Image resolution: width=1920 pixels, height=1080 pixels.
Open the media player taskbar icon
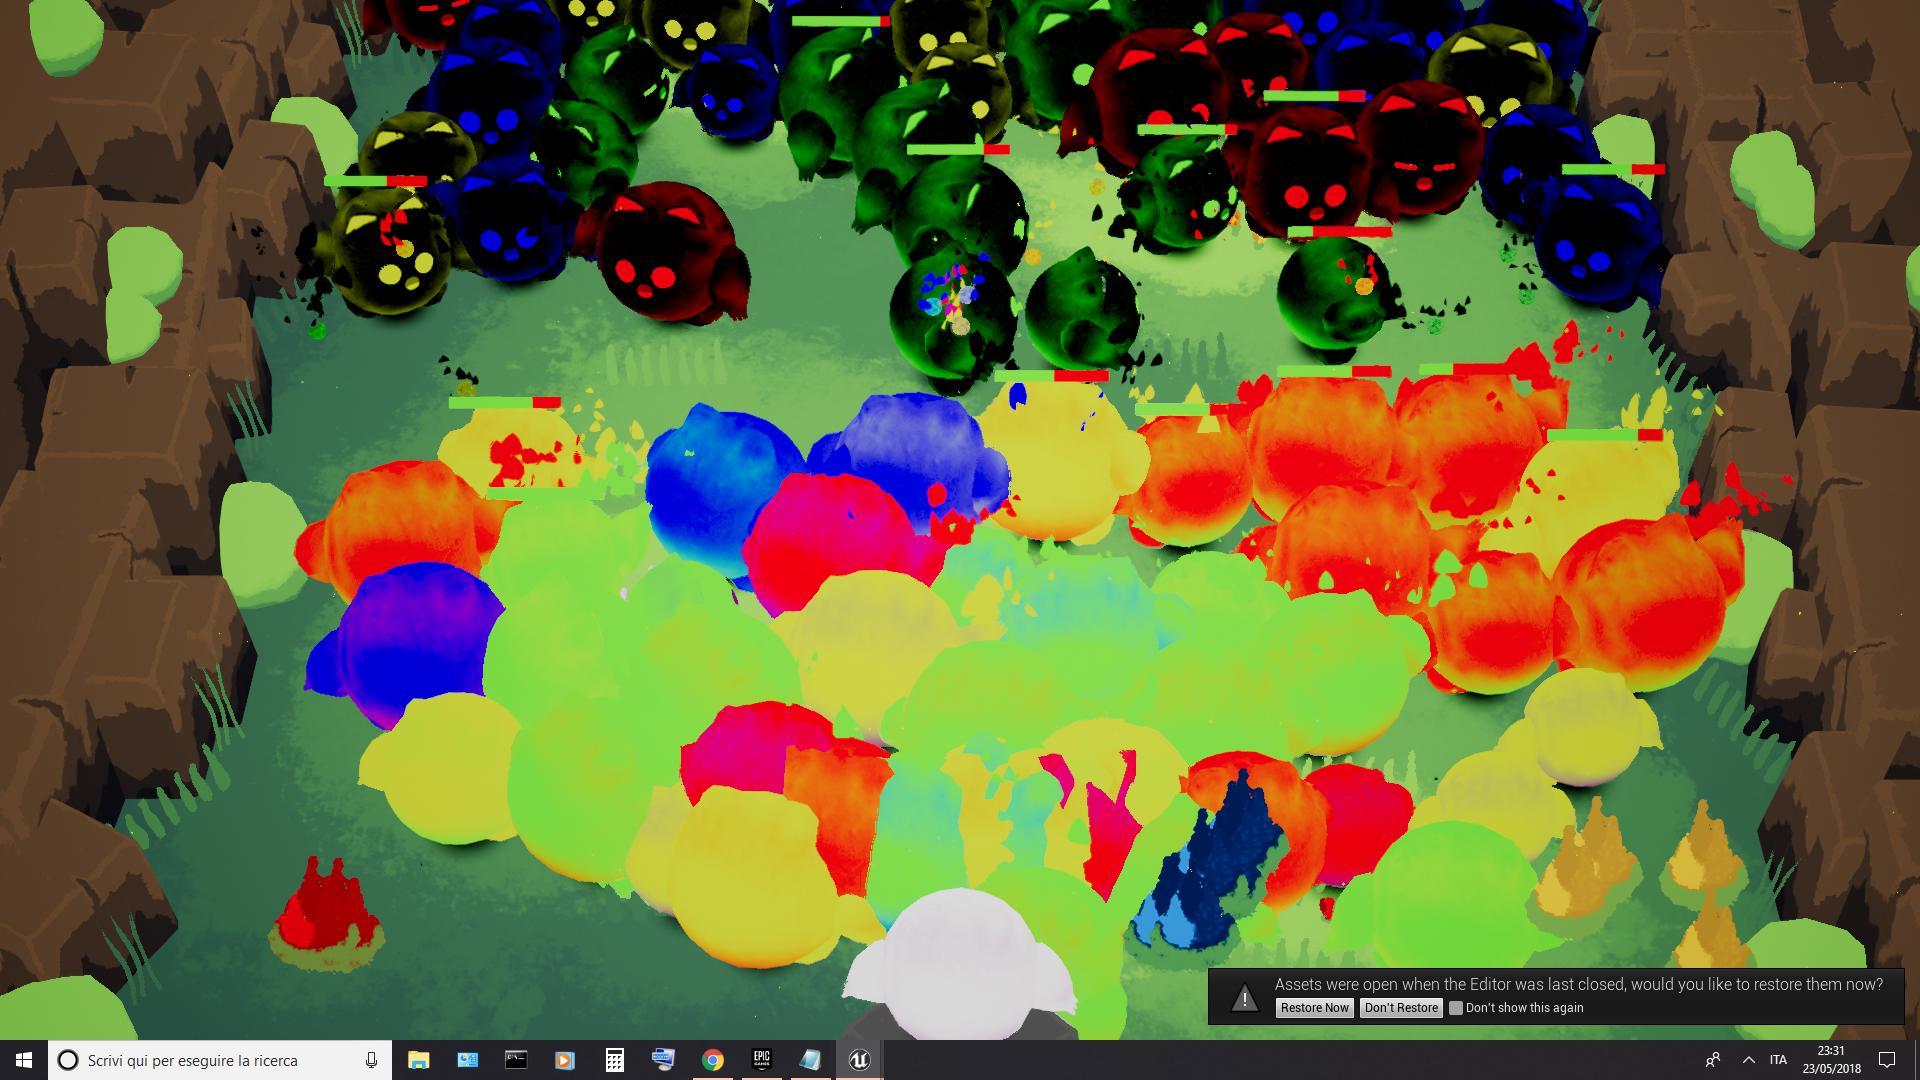pos(565,1060)
